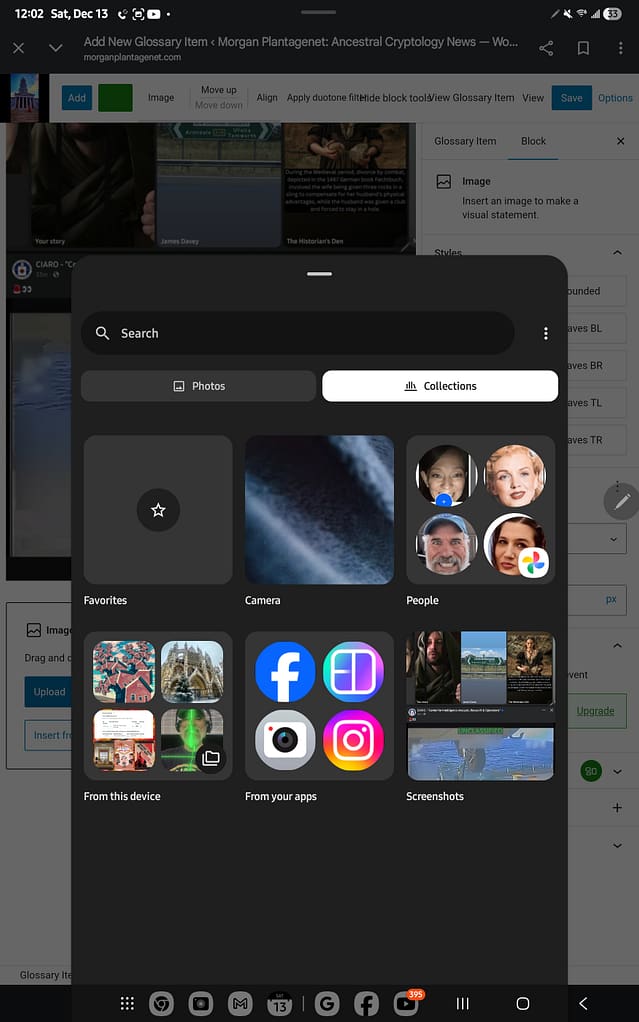Tap the Facebook app icon in collections

click(285, 672)
